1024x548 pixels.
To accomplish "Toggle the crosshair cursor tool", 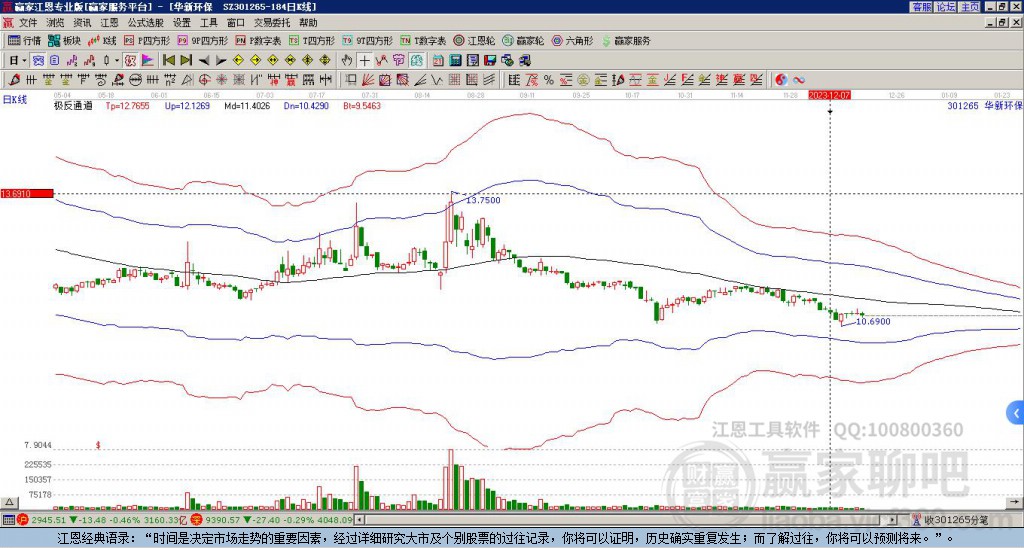I will [x=364, y=61].
